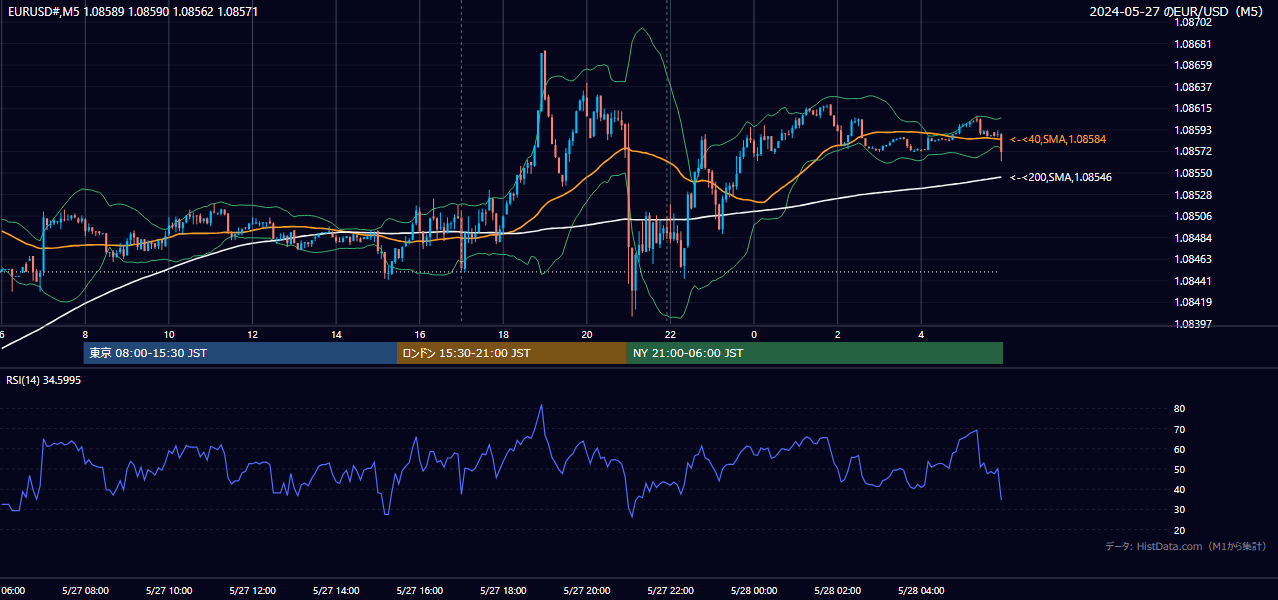Click RSI scale level 70

coord(1179,429)
